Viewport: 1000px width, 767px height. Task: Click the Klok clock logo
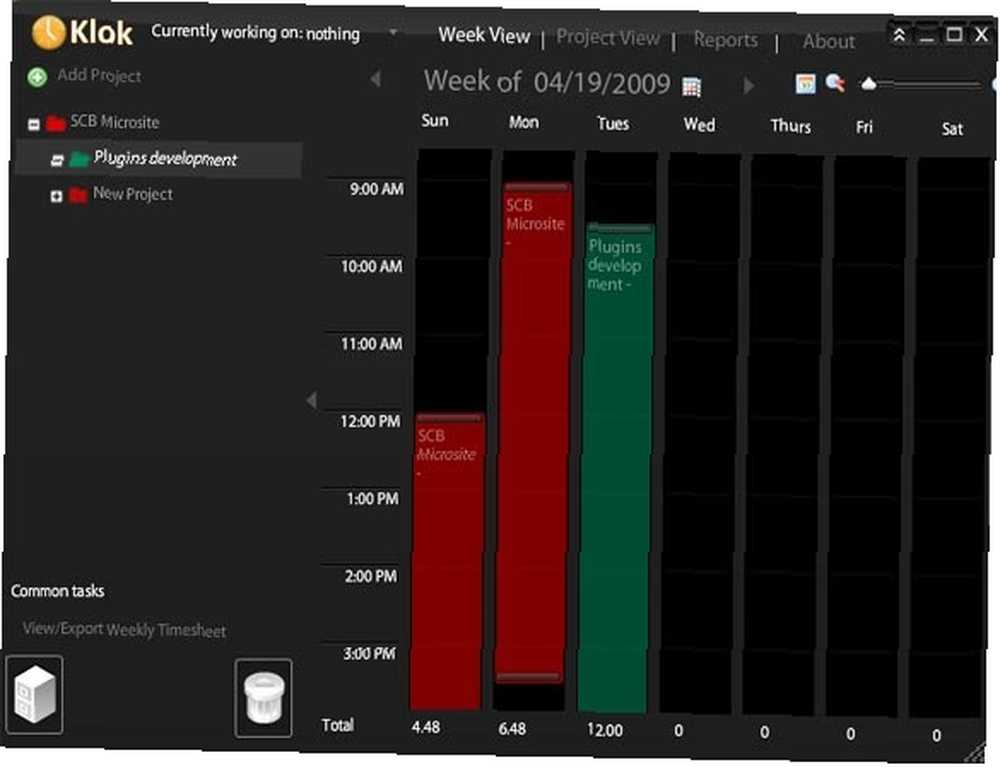tap(48, 32)
